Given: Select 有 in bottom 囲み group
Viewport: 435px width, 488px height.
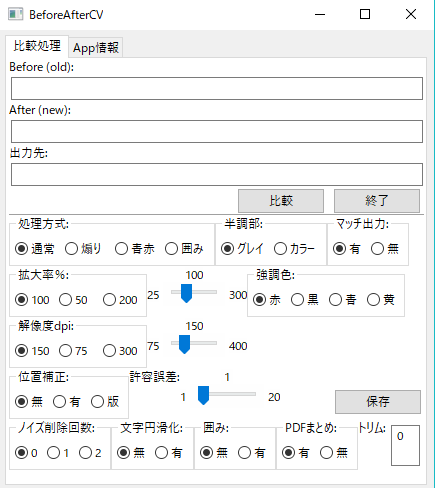Looking at the screenshot, I should [252, 453].
